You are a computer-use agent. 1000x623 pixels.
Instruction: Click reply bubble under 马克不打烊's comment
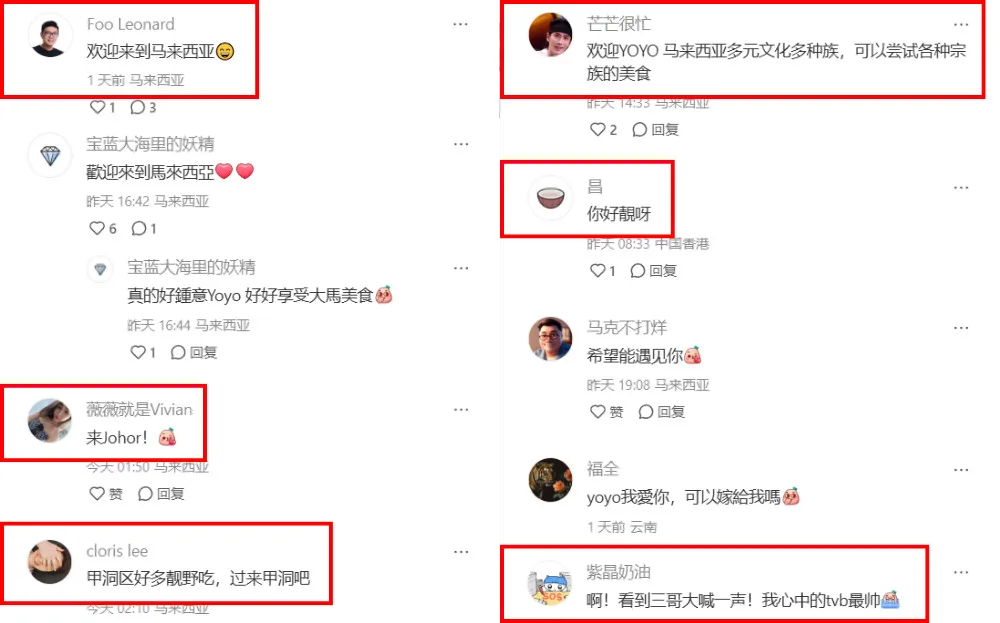[645, 412]
